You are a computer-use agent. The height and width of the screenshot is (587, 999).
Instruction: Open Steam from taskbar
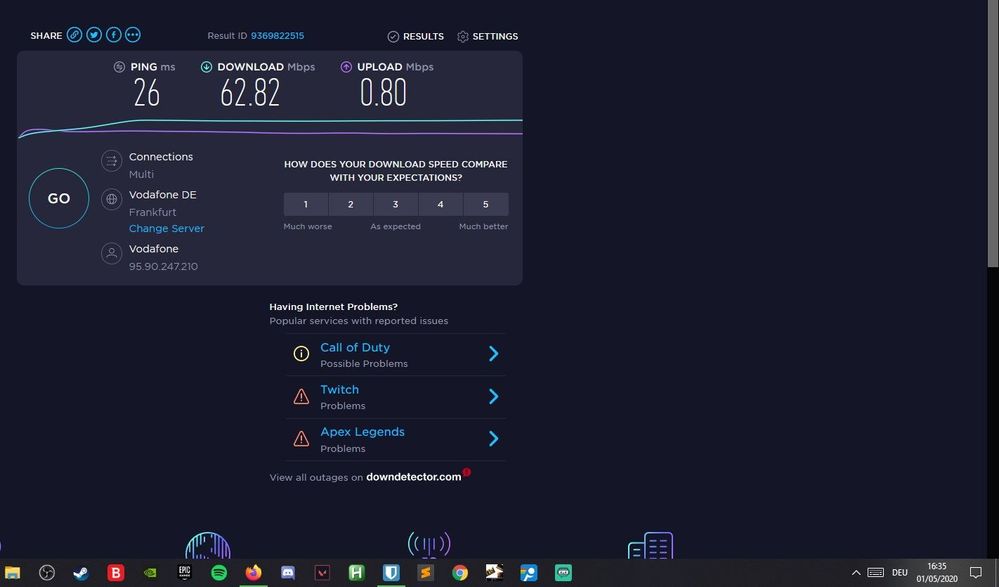(x=81, y=572)
